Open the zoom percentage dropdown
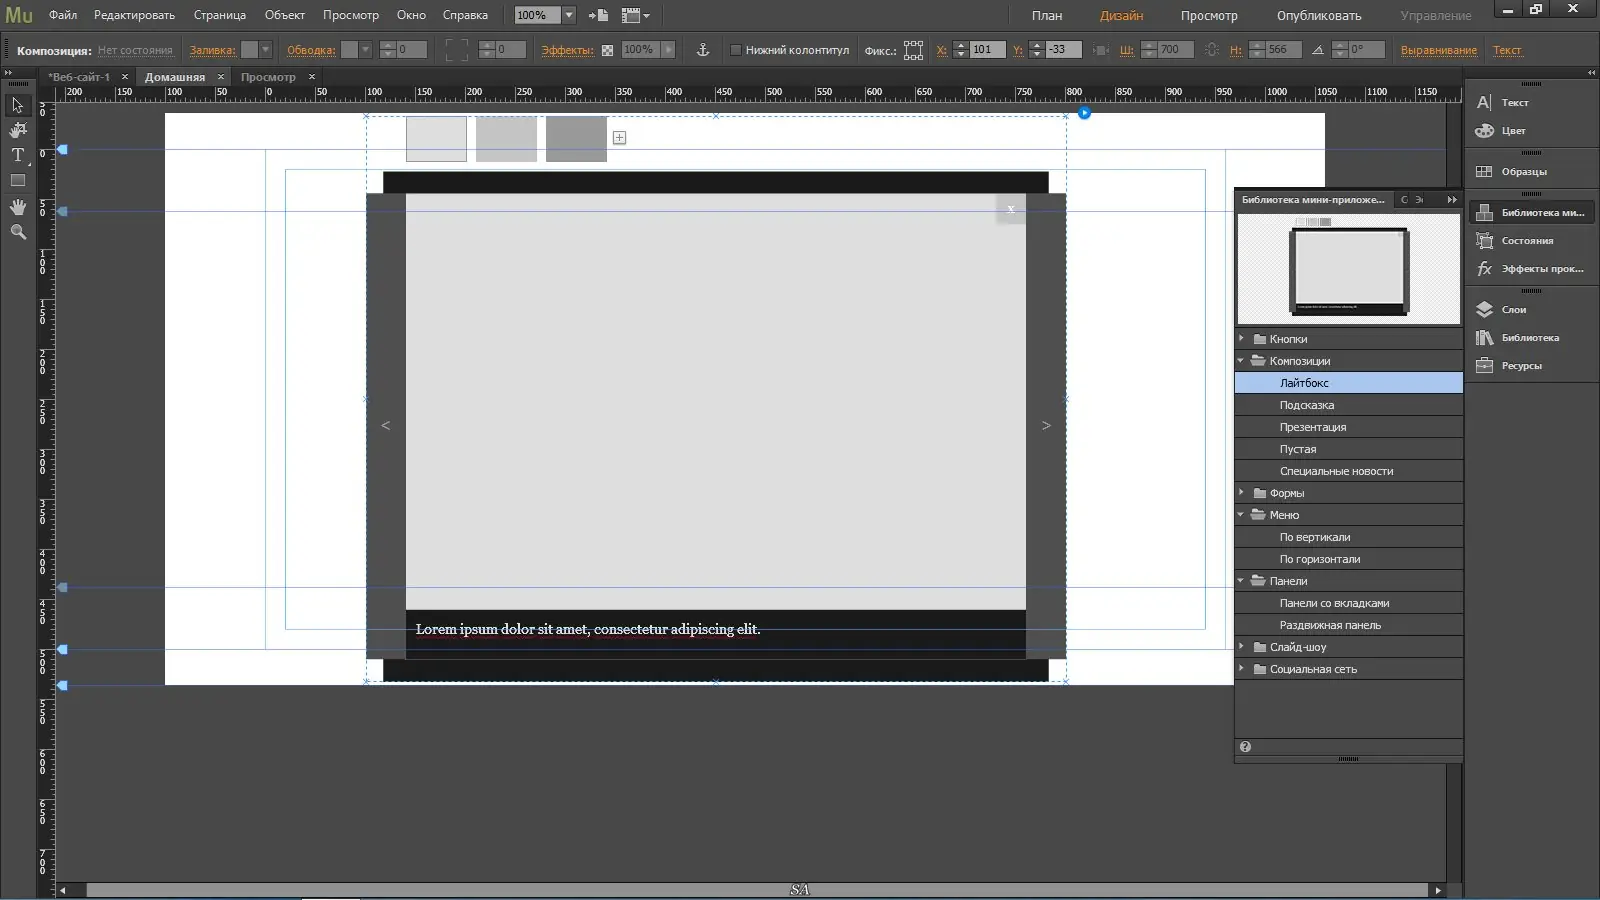Image resolution: width=1600 pixels, height=900 pixels. point(567,15)
